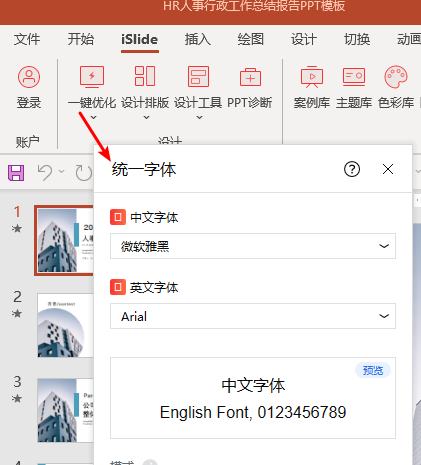Open the 设计工具 design tools icon
Screen dimensions: 421x465
[198, 77]
